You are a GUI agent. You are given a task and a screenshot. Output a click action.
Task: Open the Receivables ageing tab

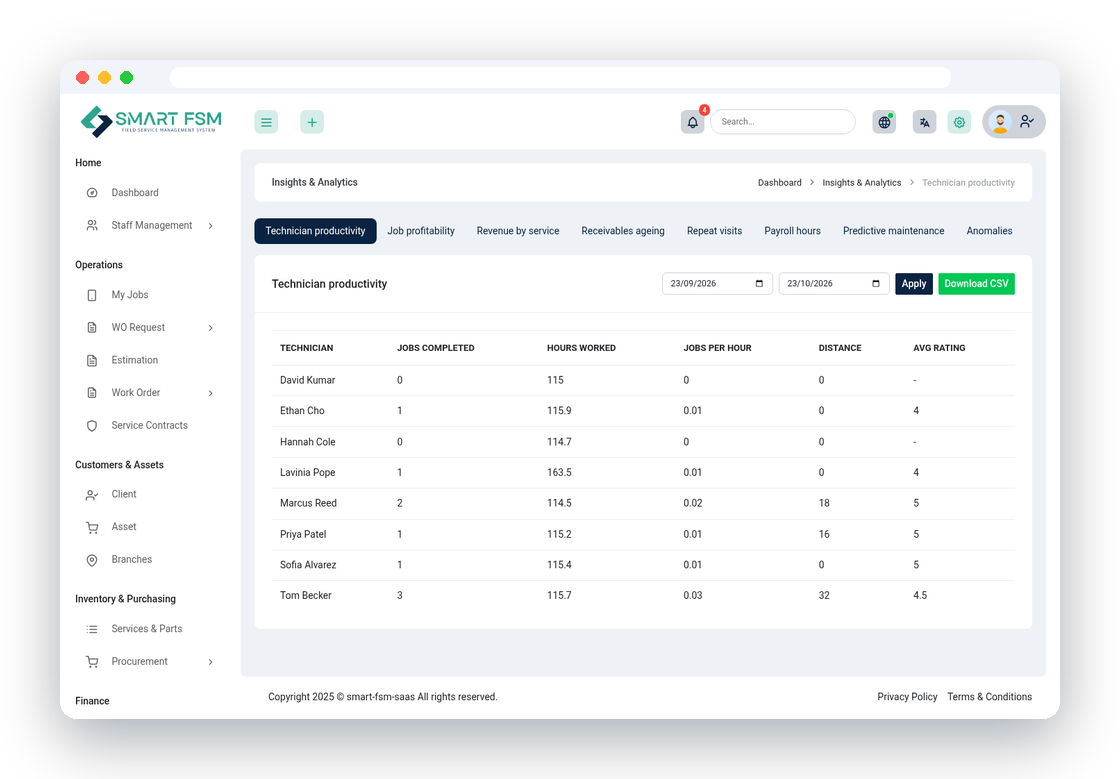coord(623,231)
